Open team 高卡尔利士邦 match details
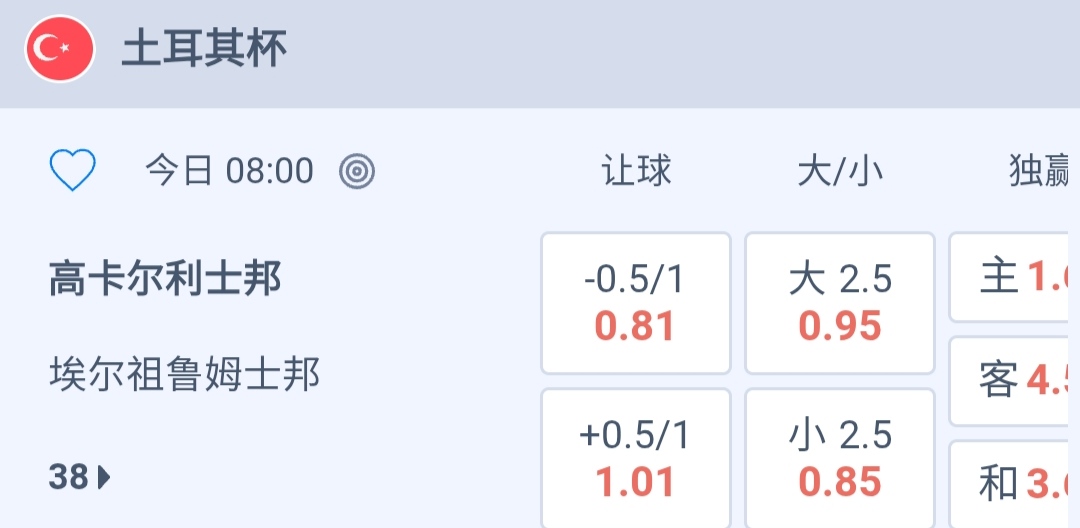The image size is (1080, 528). tap(165, 279)
